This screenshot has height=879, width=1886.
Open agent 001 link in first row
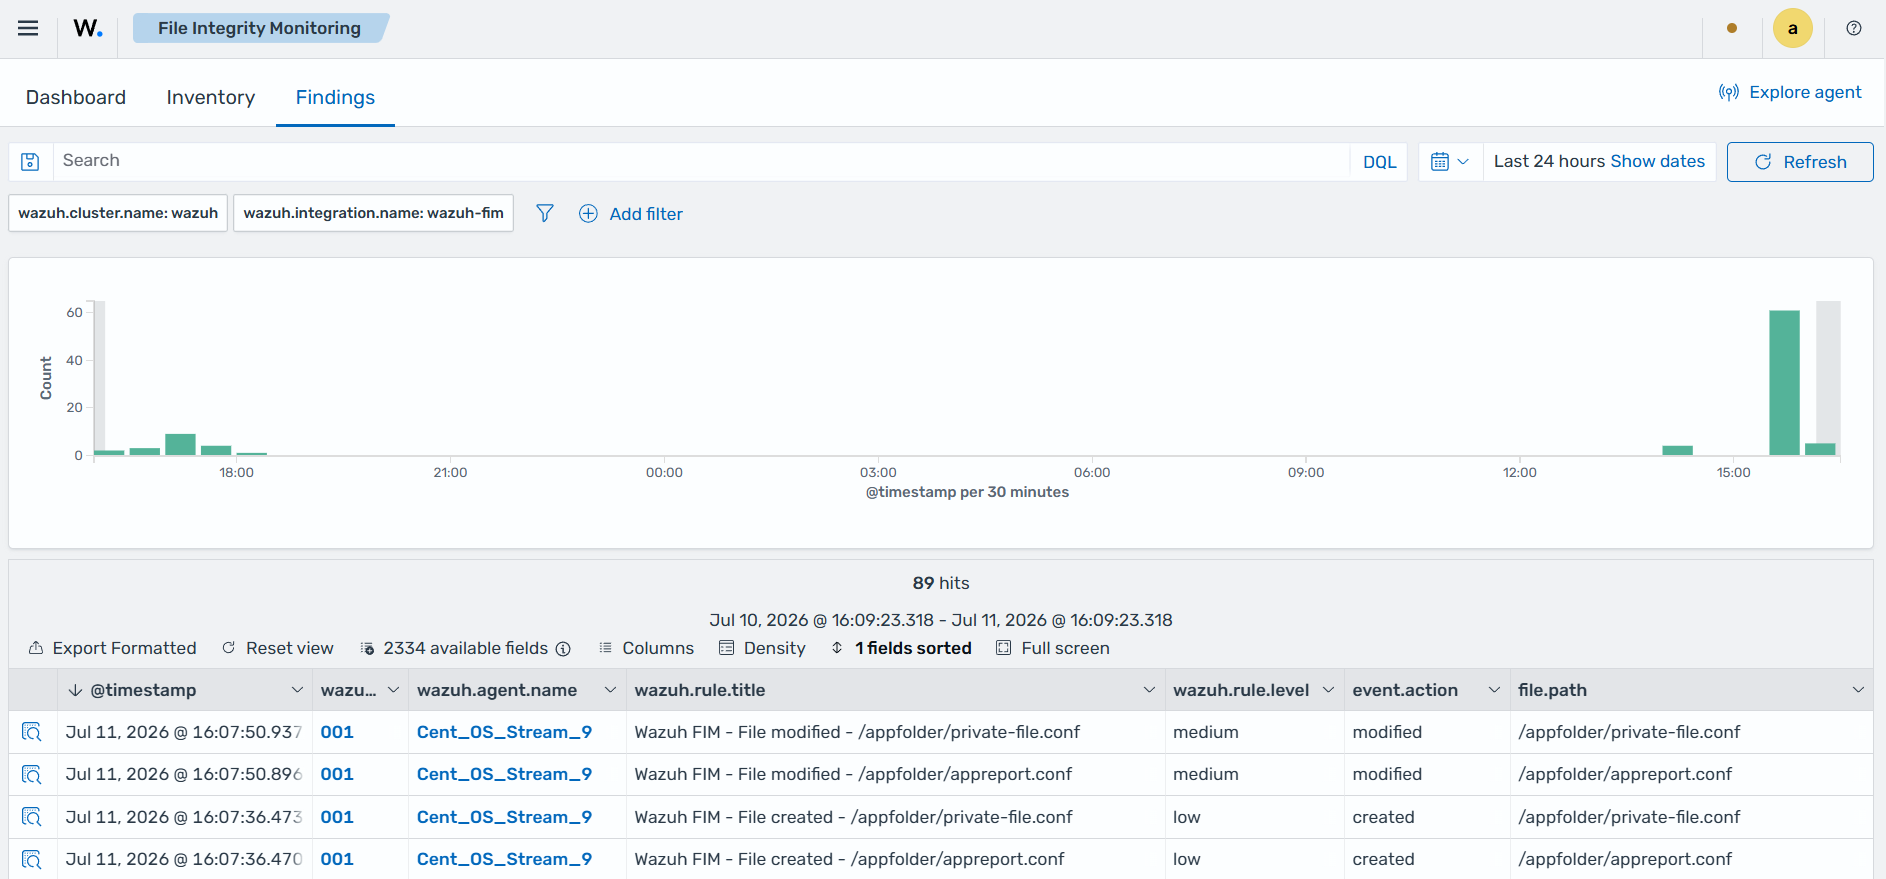point(337,732)
